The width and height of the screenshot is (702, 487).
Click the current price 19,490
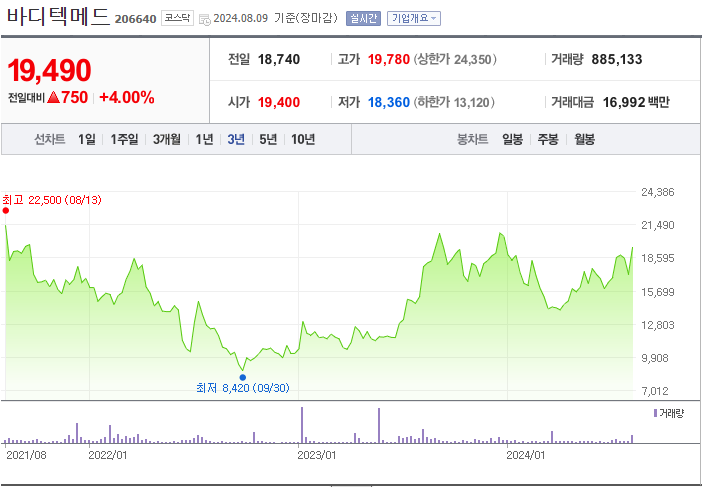click(49, 70)
